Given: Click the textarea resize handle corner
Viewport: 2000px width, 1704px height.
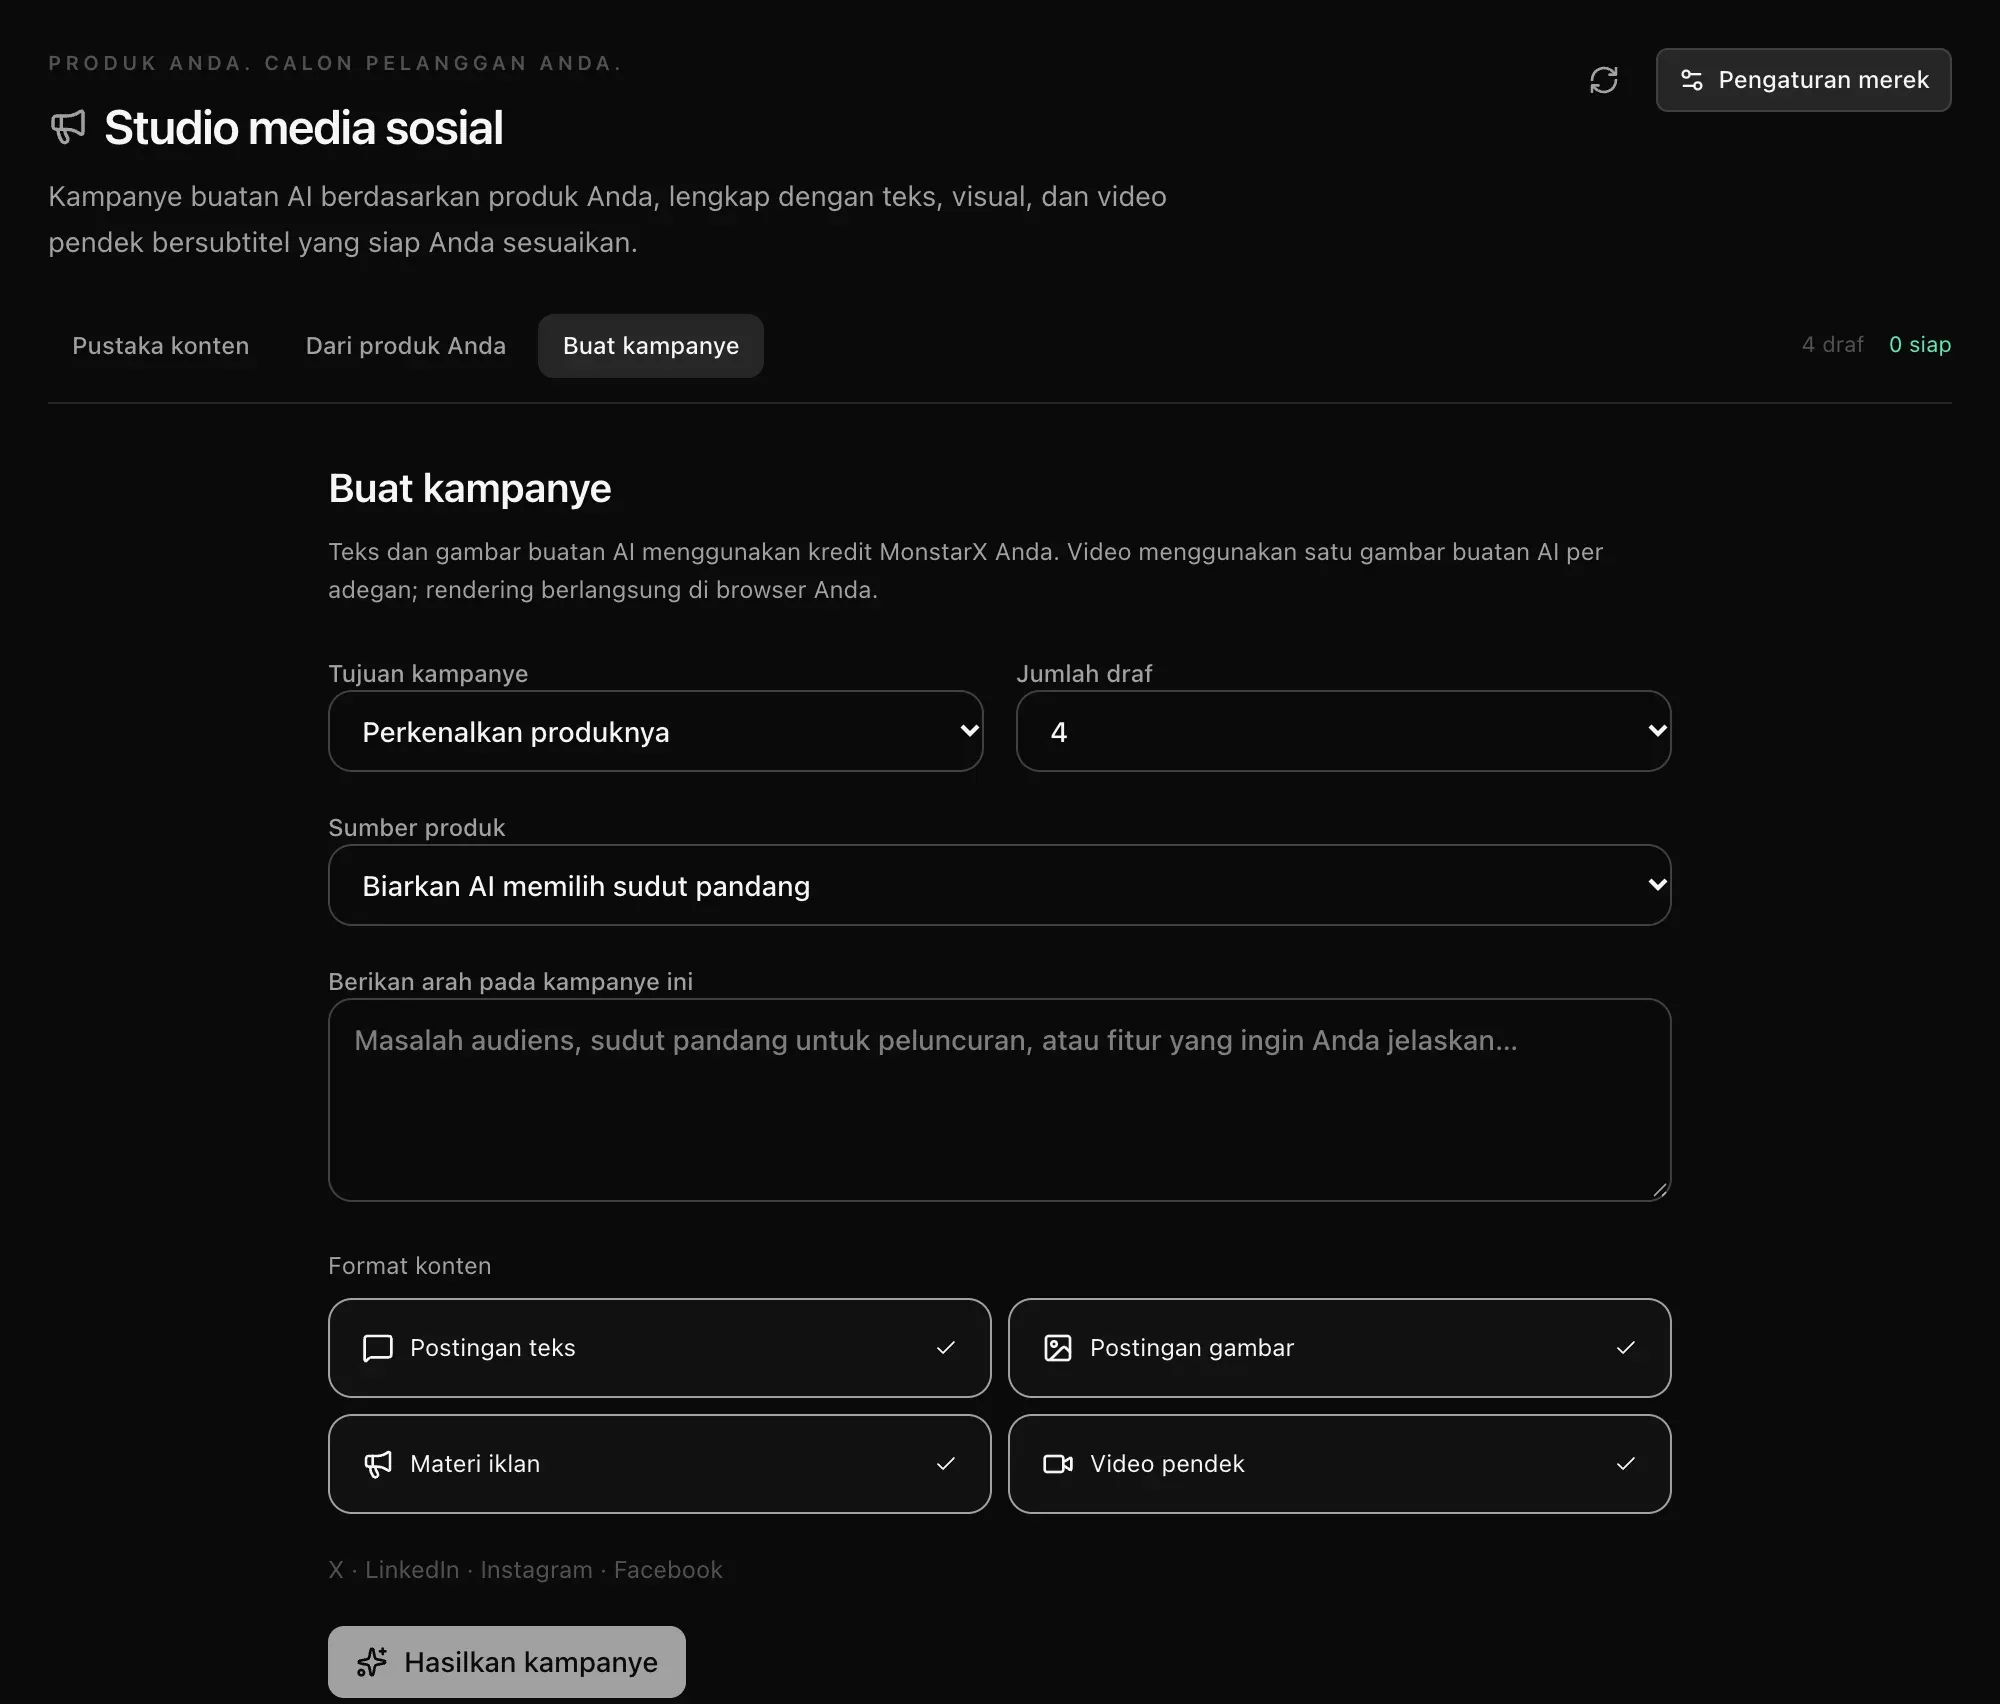Looking at the screenshot, I should [1660, 1190].
